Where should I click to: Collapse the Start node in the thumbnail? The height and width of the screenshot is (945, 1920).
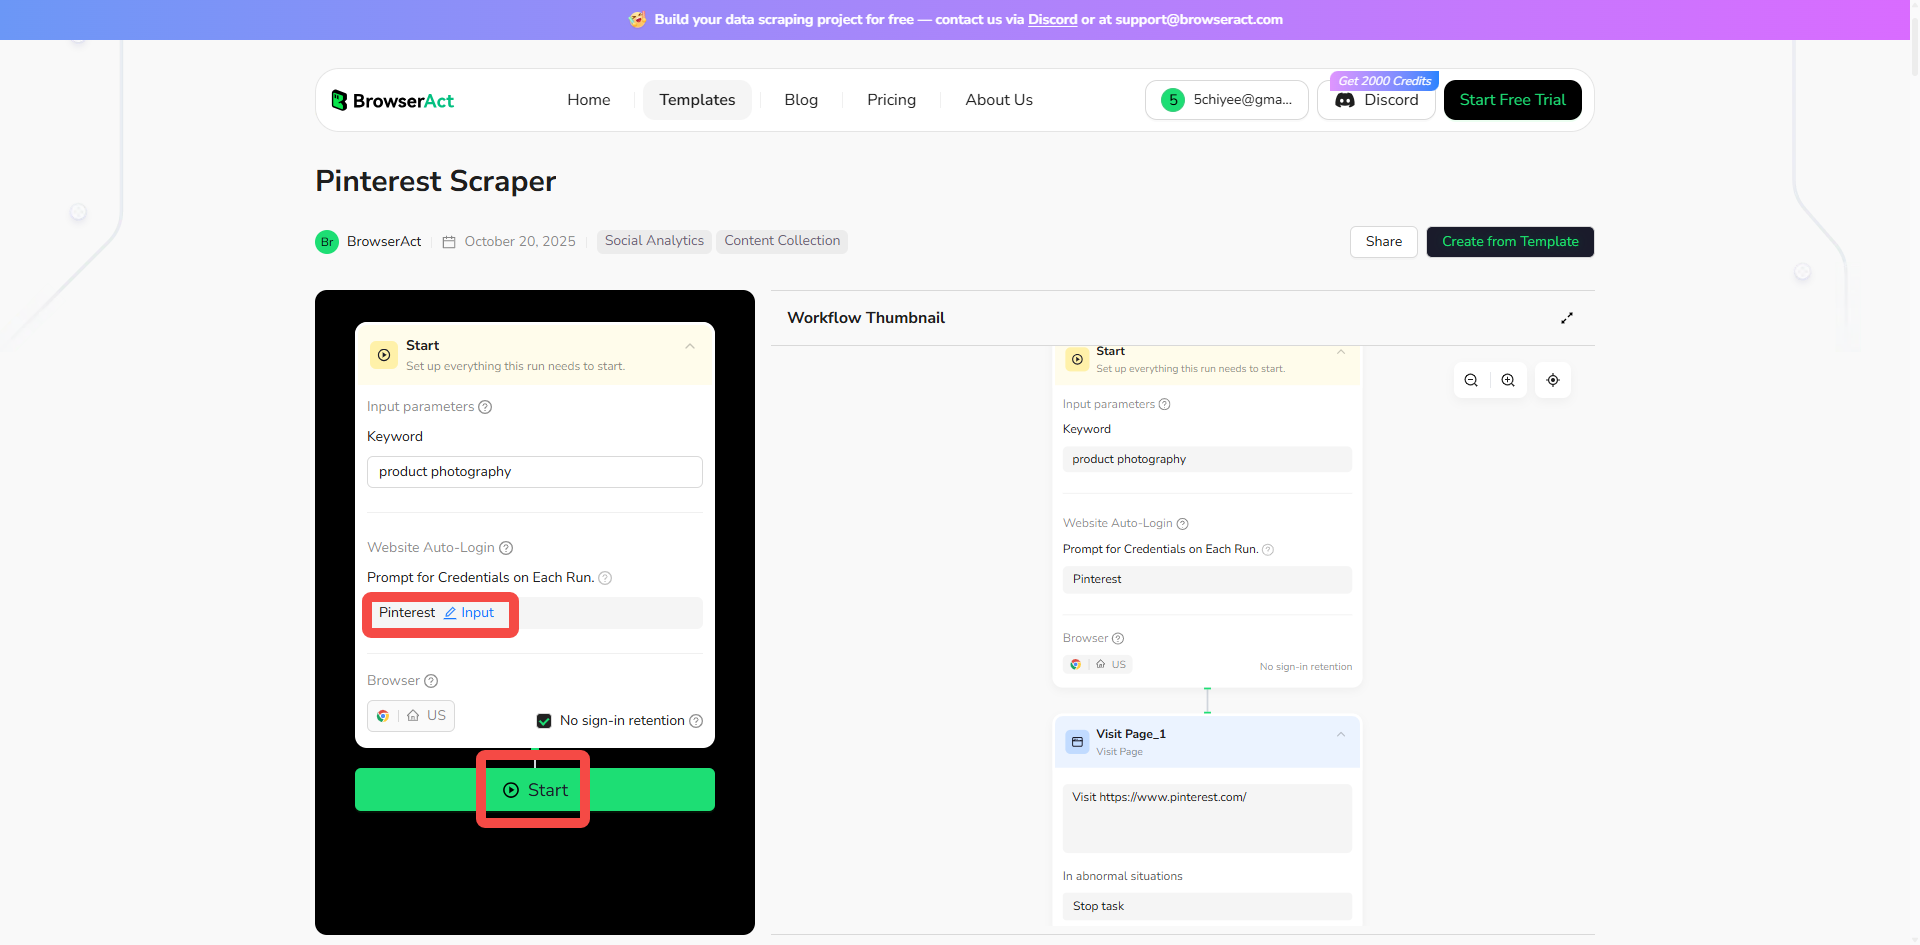pos(1341,352)
